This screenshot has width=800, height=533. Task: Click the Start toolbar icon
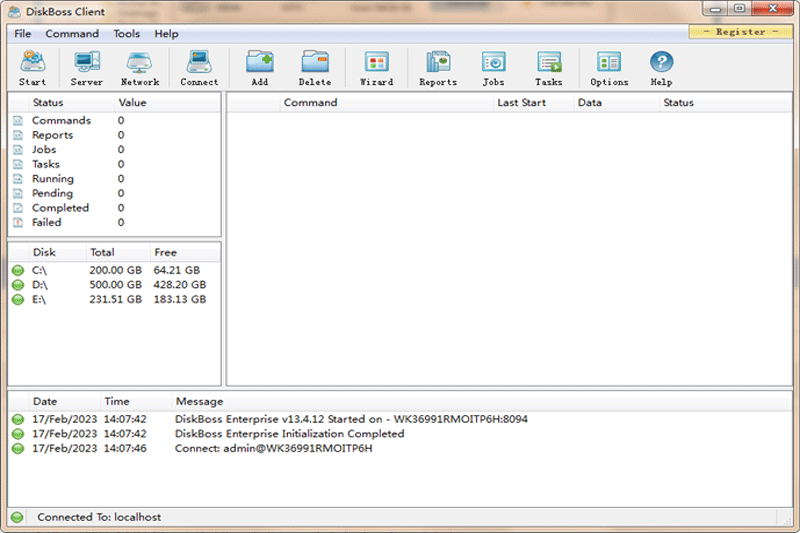coord(32,68)
